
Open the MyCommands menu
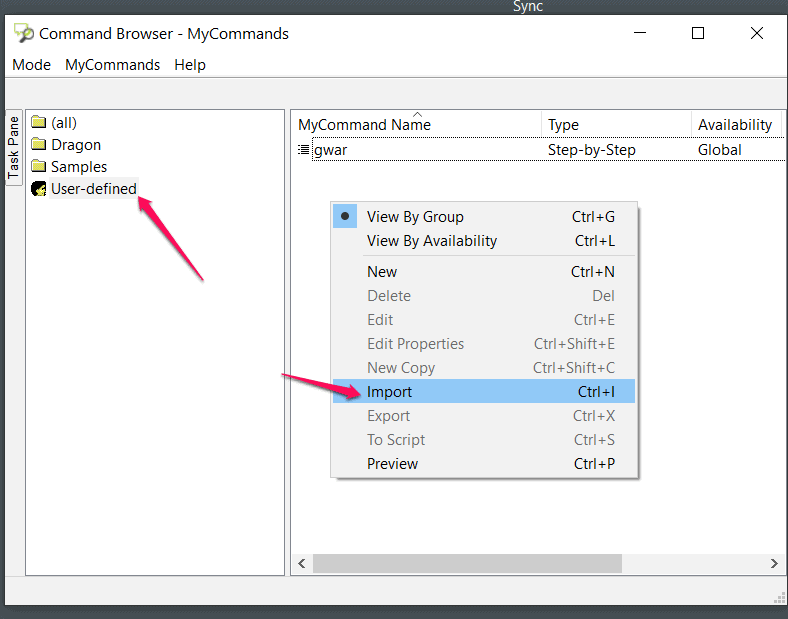(x=113, y=65)
